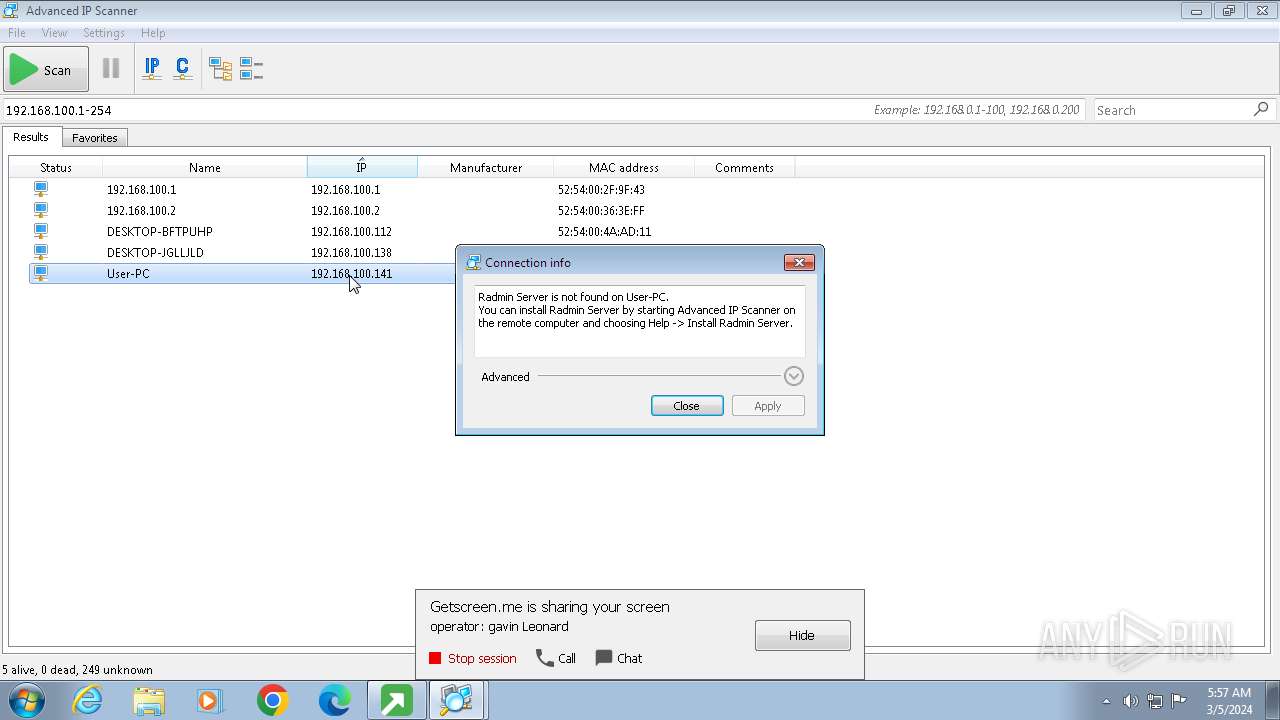The height and width of the screenshot is (720, 1280).
Task: Select the User-PC host
Action: pos(128,273)
